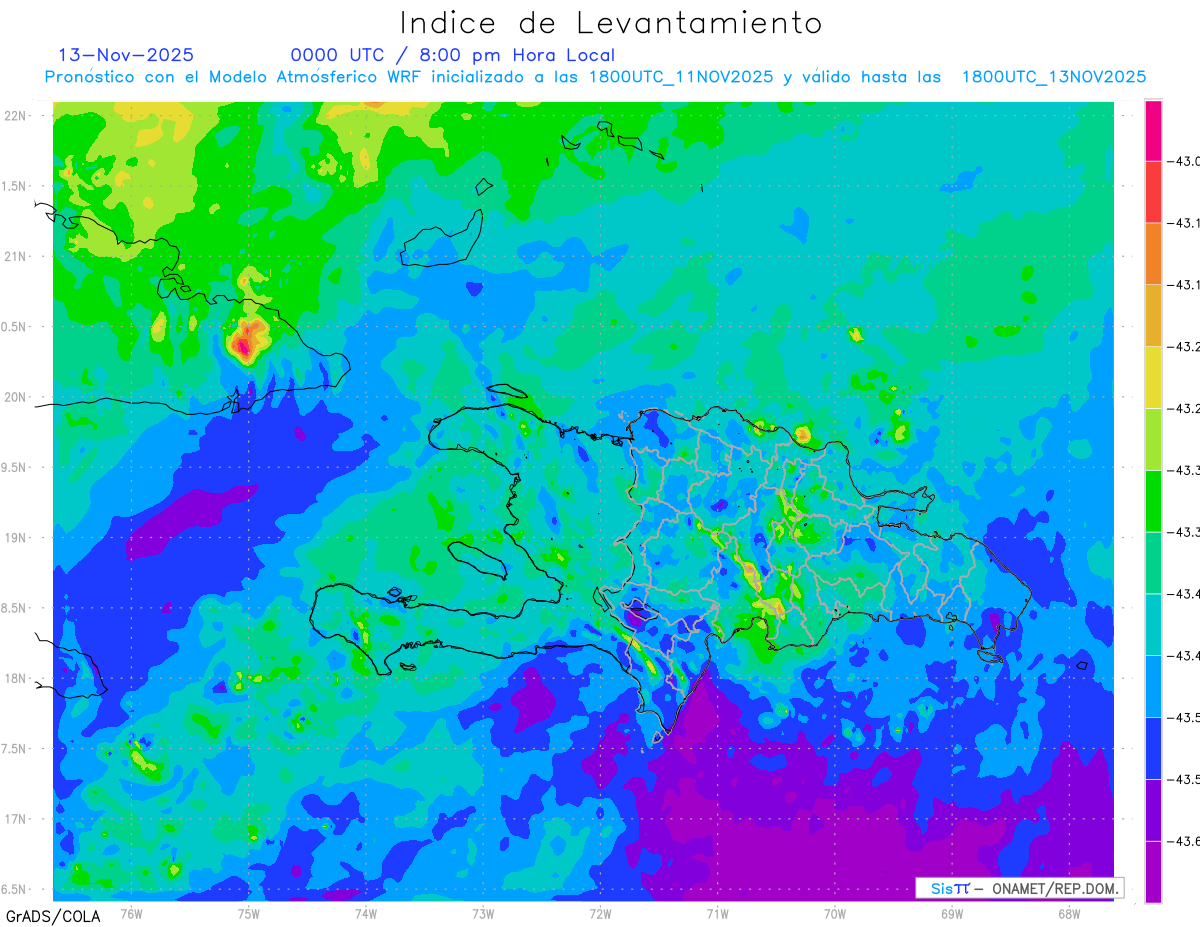The image size is (1200, 927).
Task: Click the 20N latitude label
Action: [17, 397]
